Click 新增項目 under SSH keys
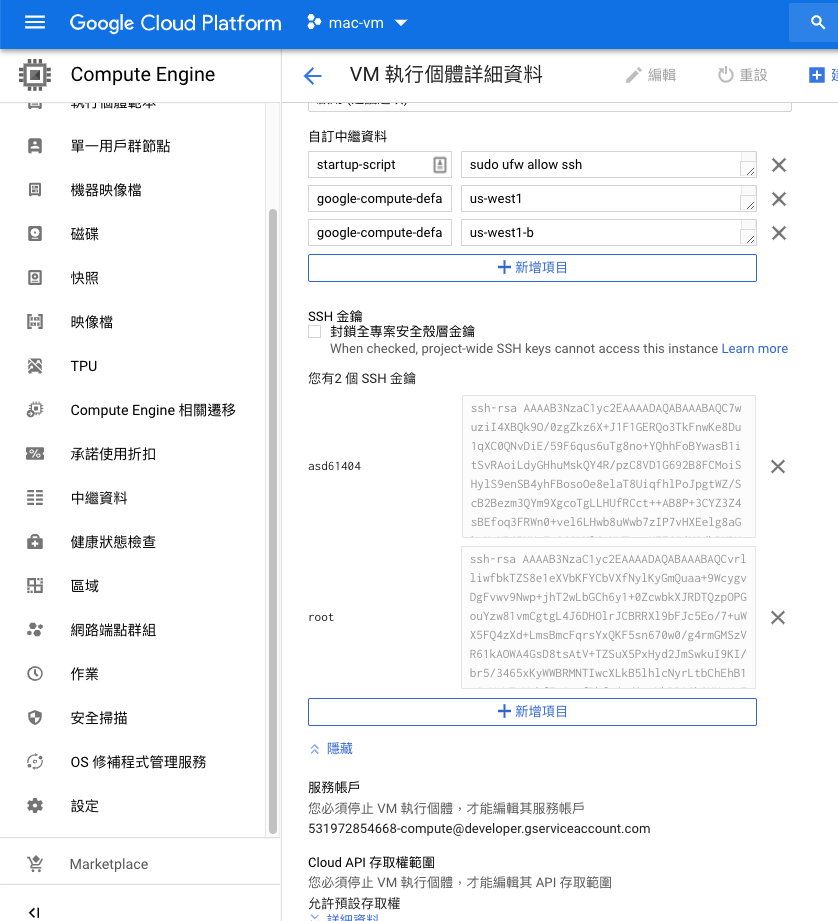The image size is (838, 921). 532,712
